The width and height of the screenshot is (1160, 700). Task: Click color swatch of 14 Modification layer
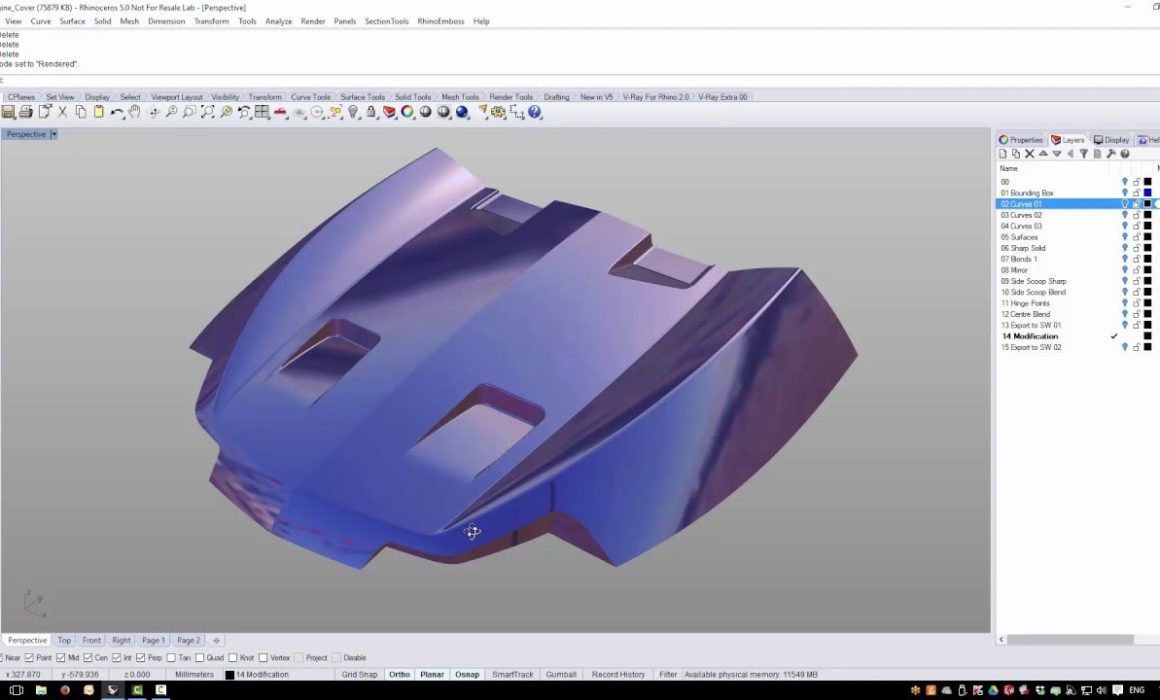click(1147, 336)
